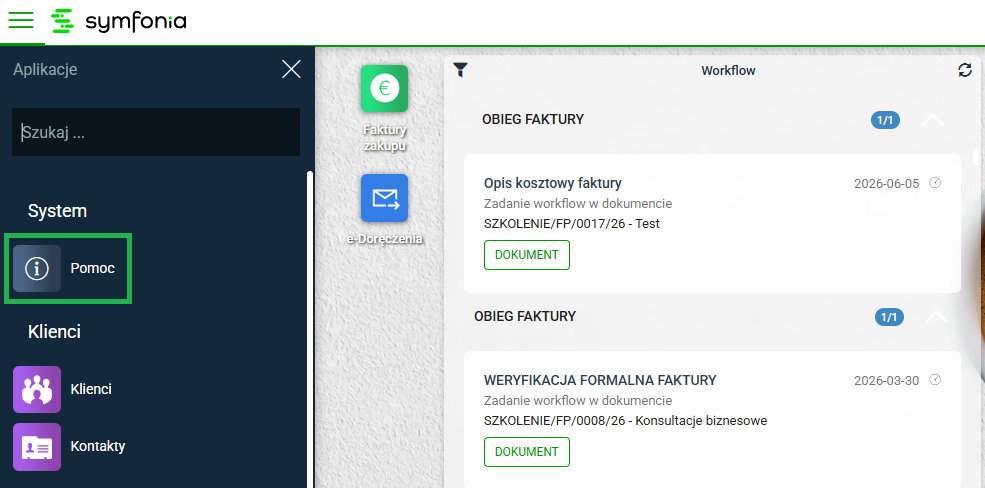The height and width of the screenshot is (488, 985).
Task: Collapse the second OBIEG FAKTURY section
Action: tap(937, 317)
